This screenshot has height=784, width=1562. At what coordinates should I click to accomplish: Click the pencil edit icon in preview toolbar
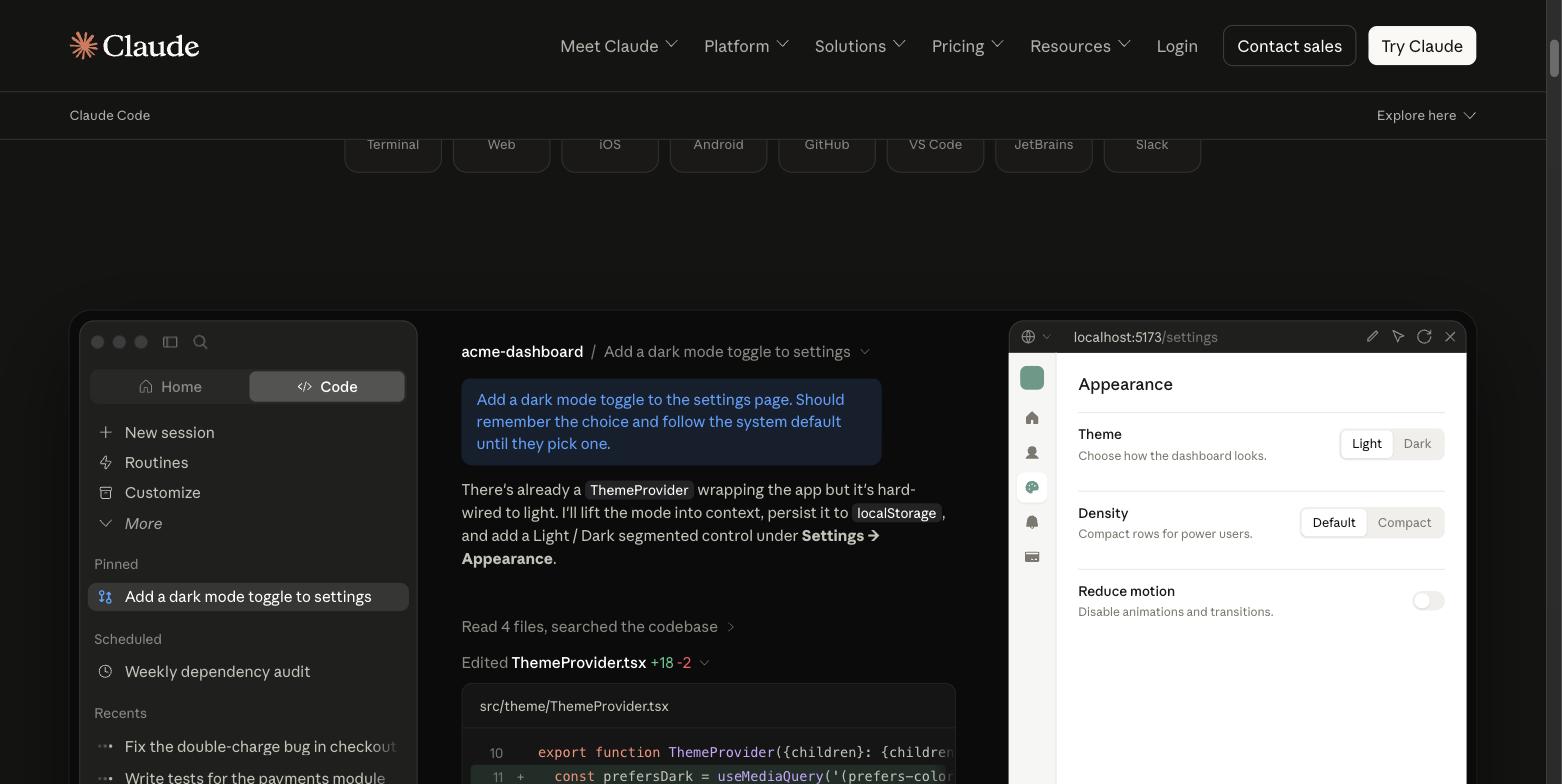click(x=1372, y=337)
